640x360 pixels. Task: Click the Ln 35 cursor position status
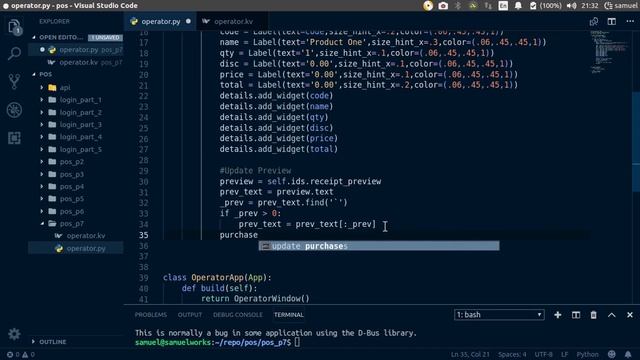[470, 354]
